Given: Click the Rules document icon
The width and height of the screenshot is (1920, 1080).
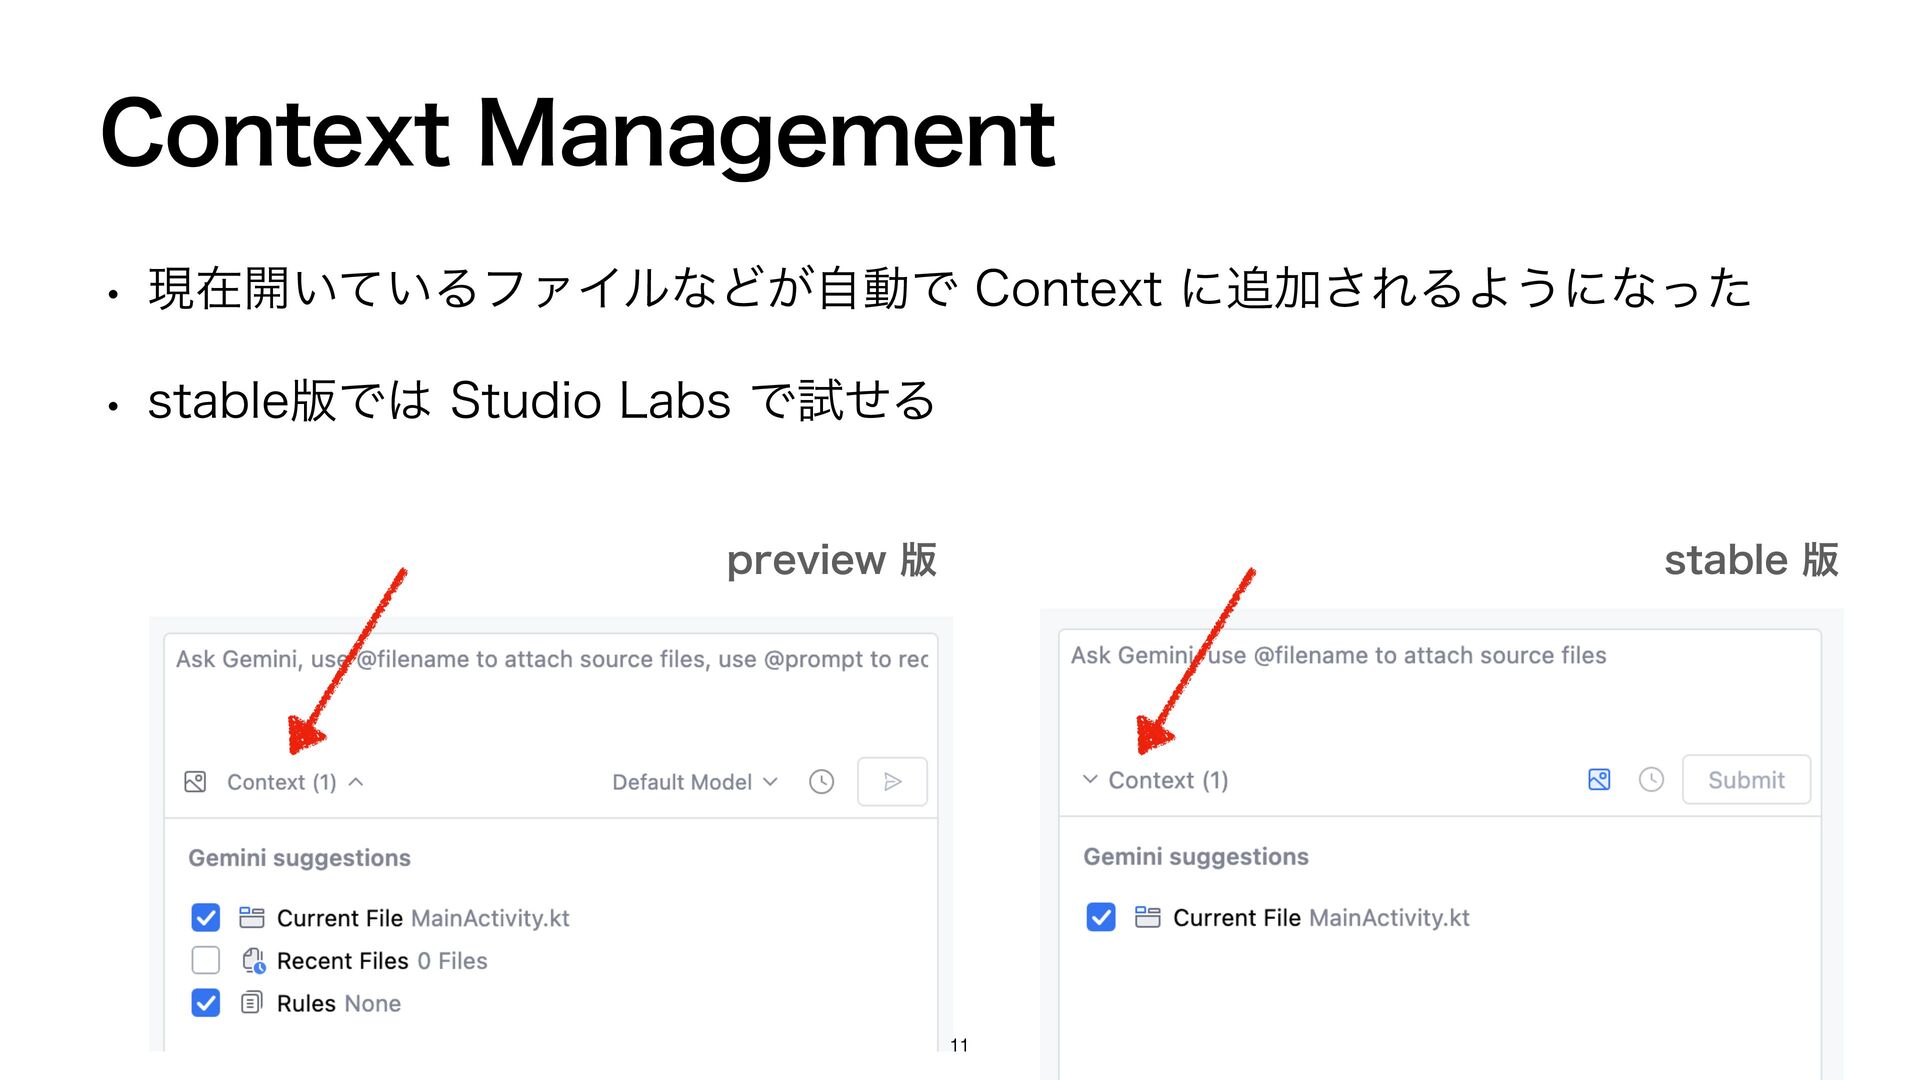Looking at the screenshot, I should pyautogui.click(x=252, y=1003).
